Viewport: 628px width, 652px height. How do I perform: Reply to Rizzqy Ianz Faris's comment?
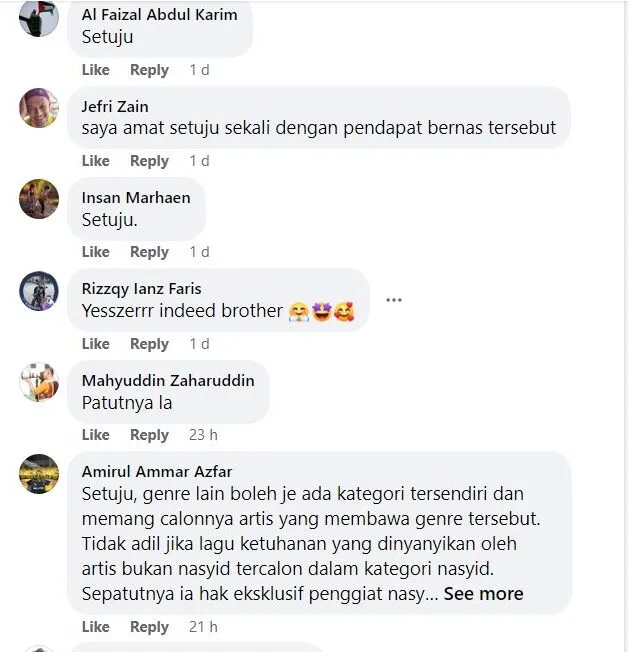tap(149, 344)
